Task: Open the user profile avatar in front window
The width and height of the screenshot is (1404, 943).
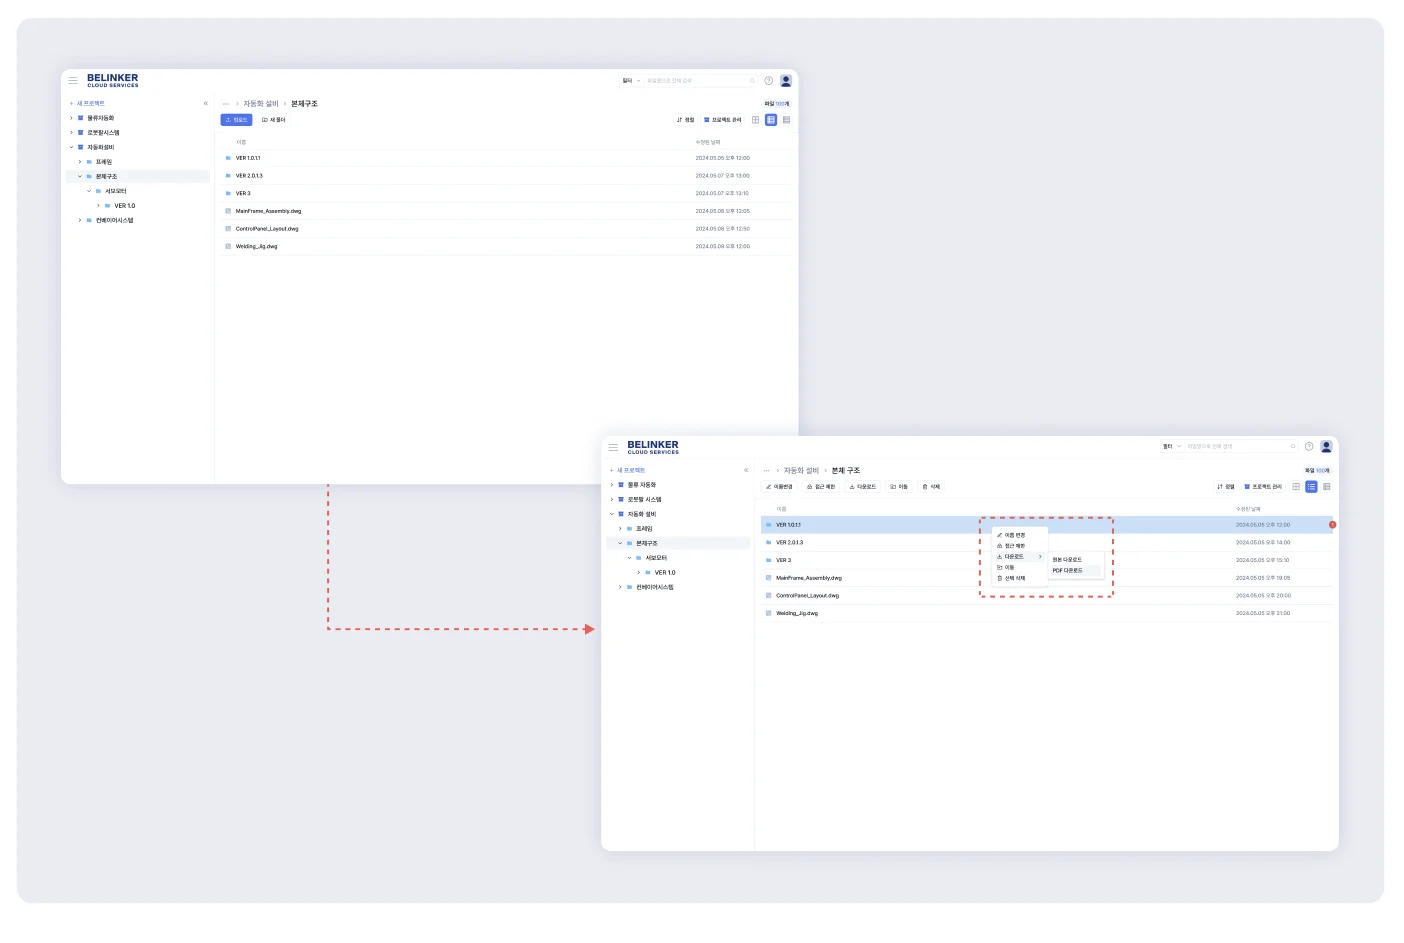Action: point(1326,447)
